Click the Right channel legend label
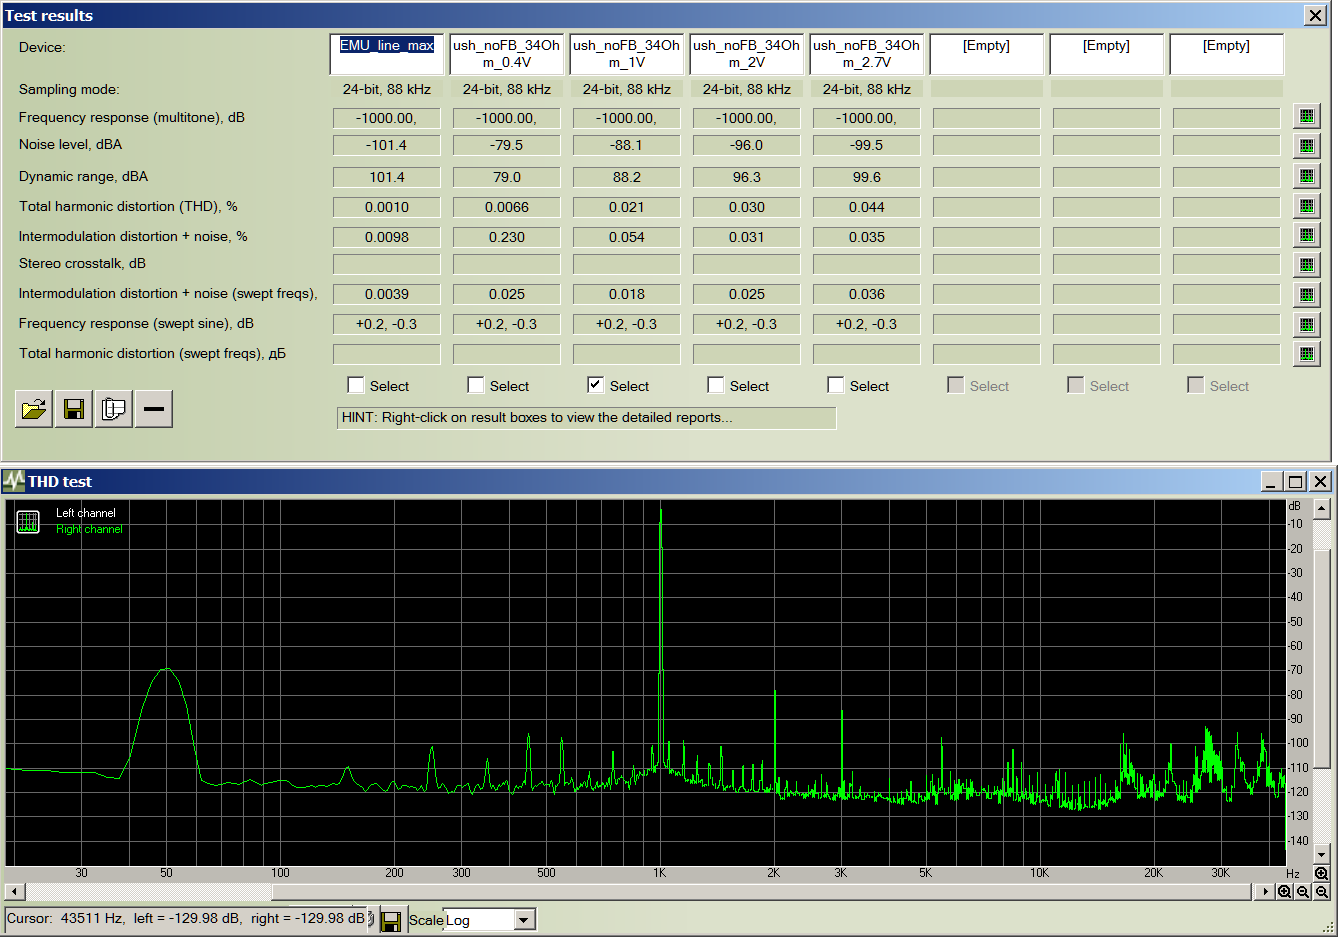 point(89,530)
